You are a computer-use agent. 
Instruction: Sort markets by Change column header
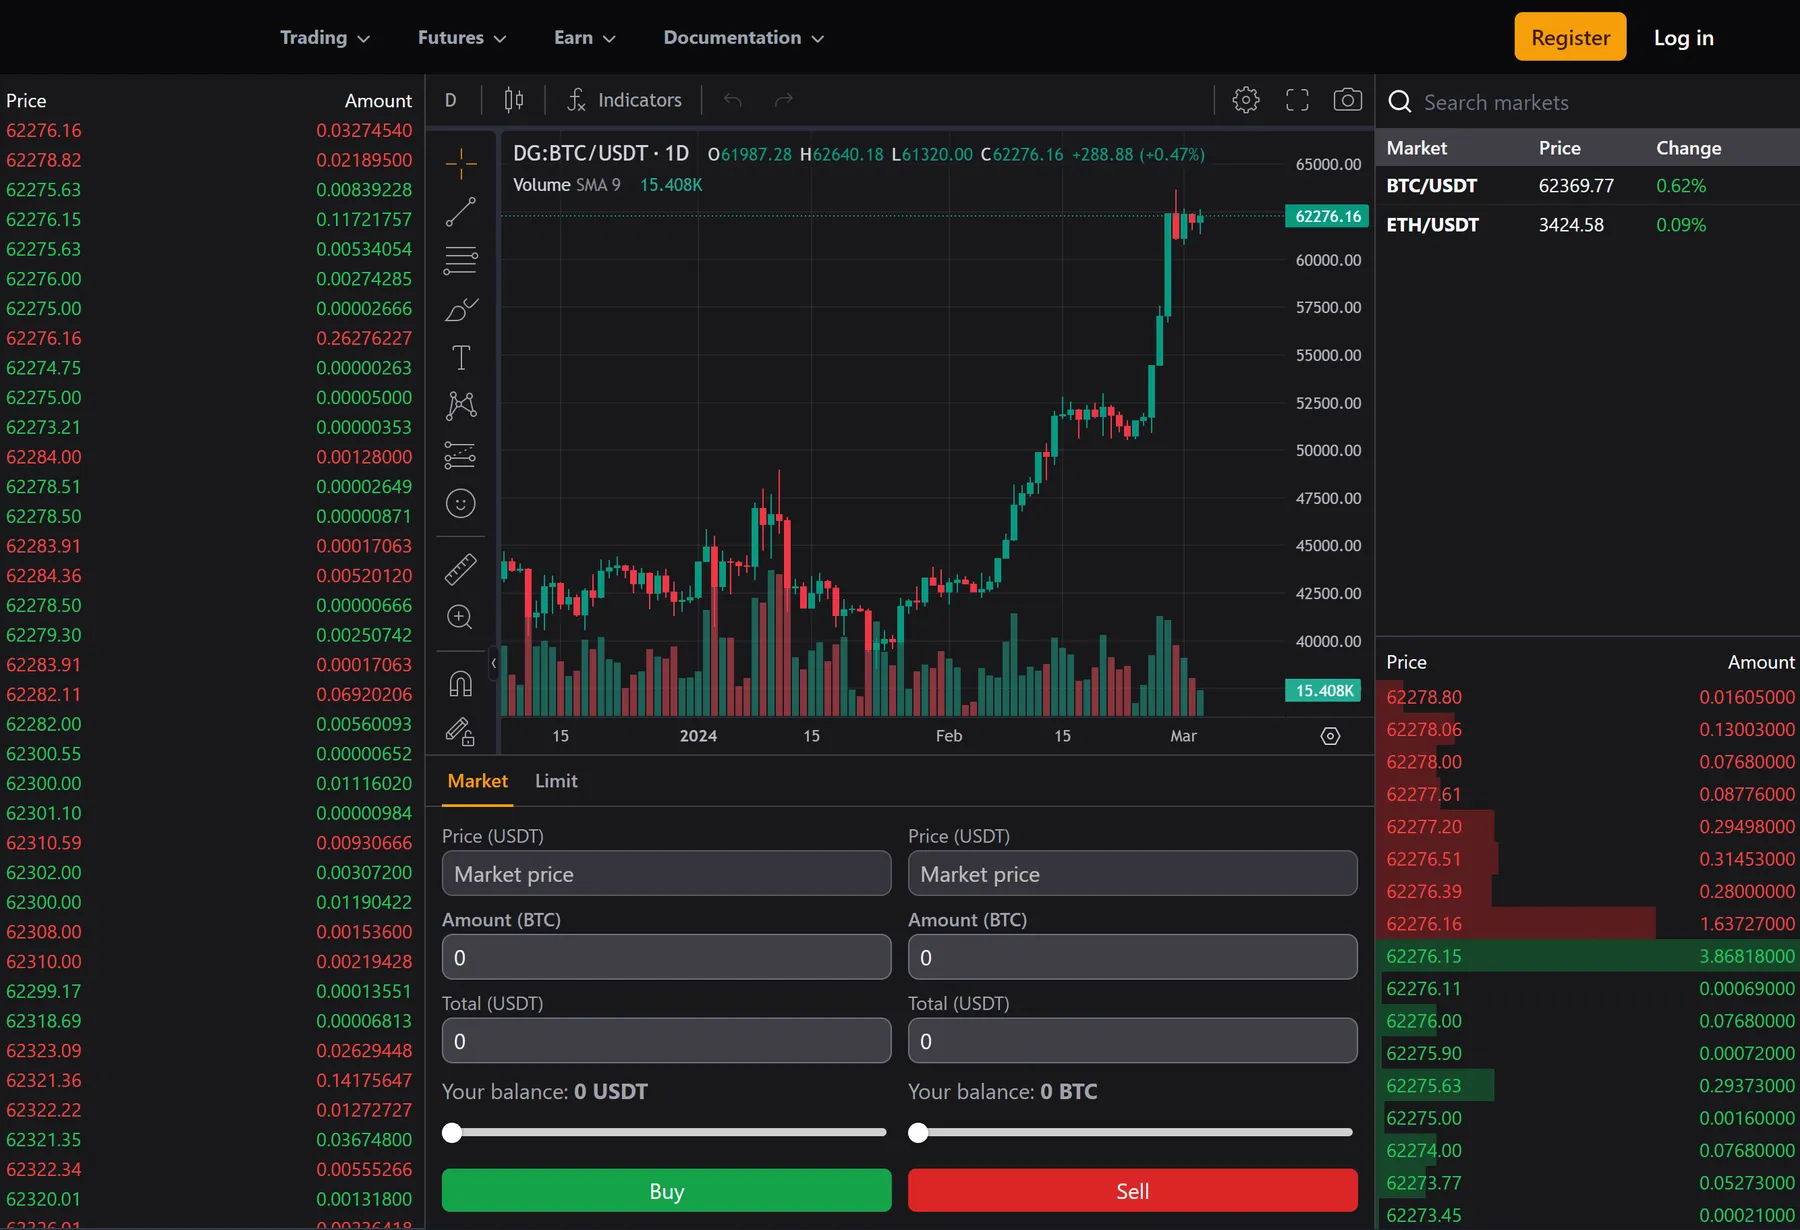tap(1688, 148)
